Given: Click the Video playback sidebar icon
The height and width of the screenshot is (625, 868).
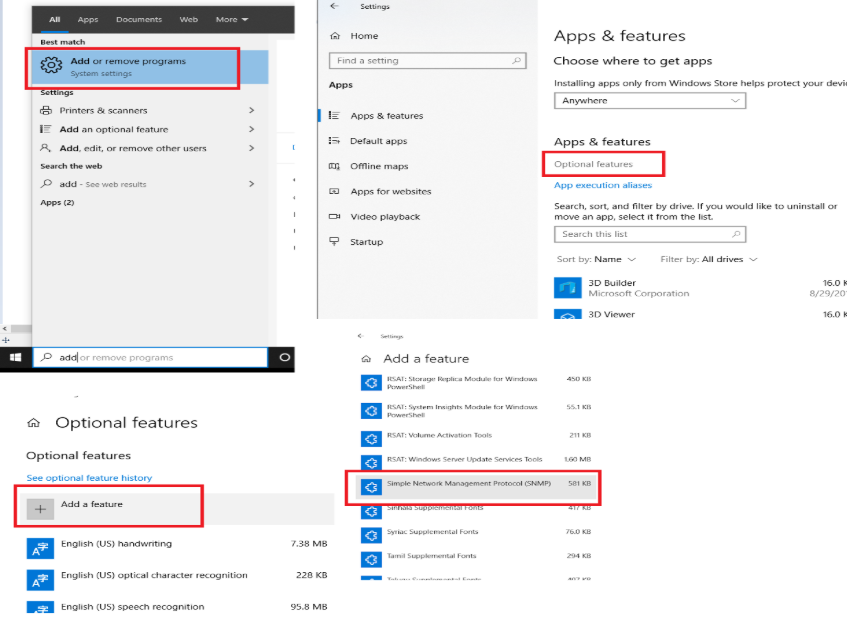Looking at the screenshot, I should (x=334, y=216).
